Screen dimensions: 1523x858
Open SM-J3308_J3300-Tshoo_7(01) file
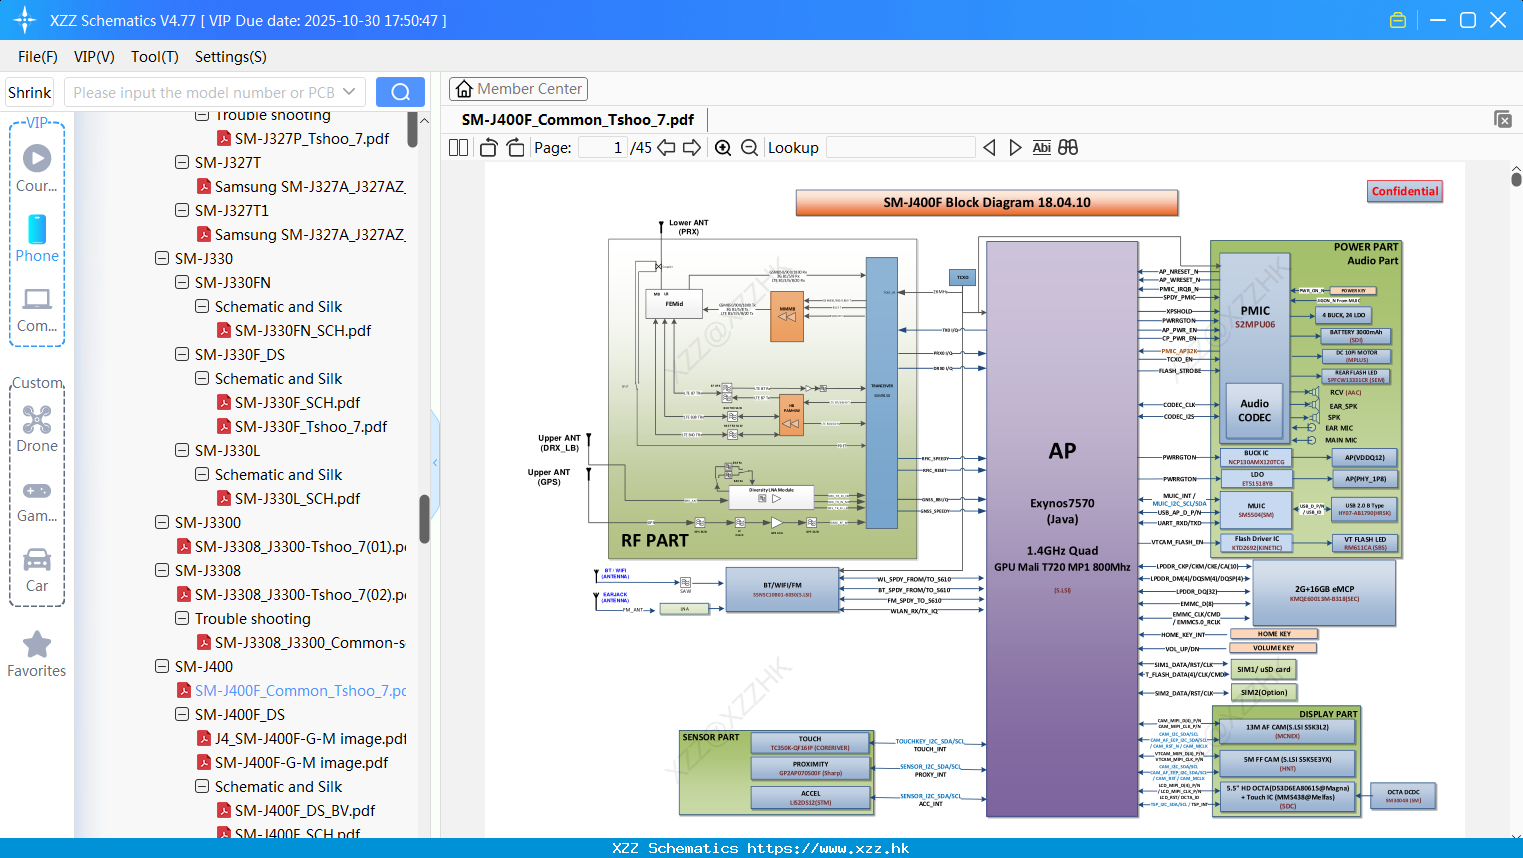pos(291,546)
